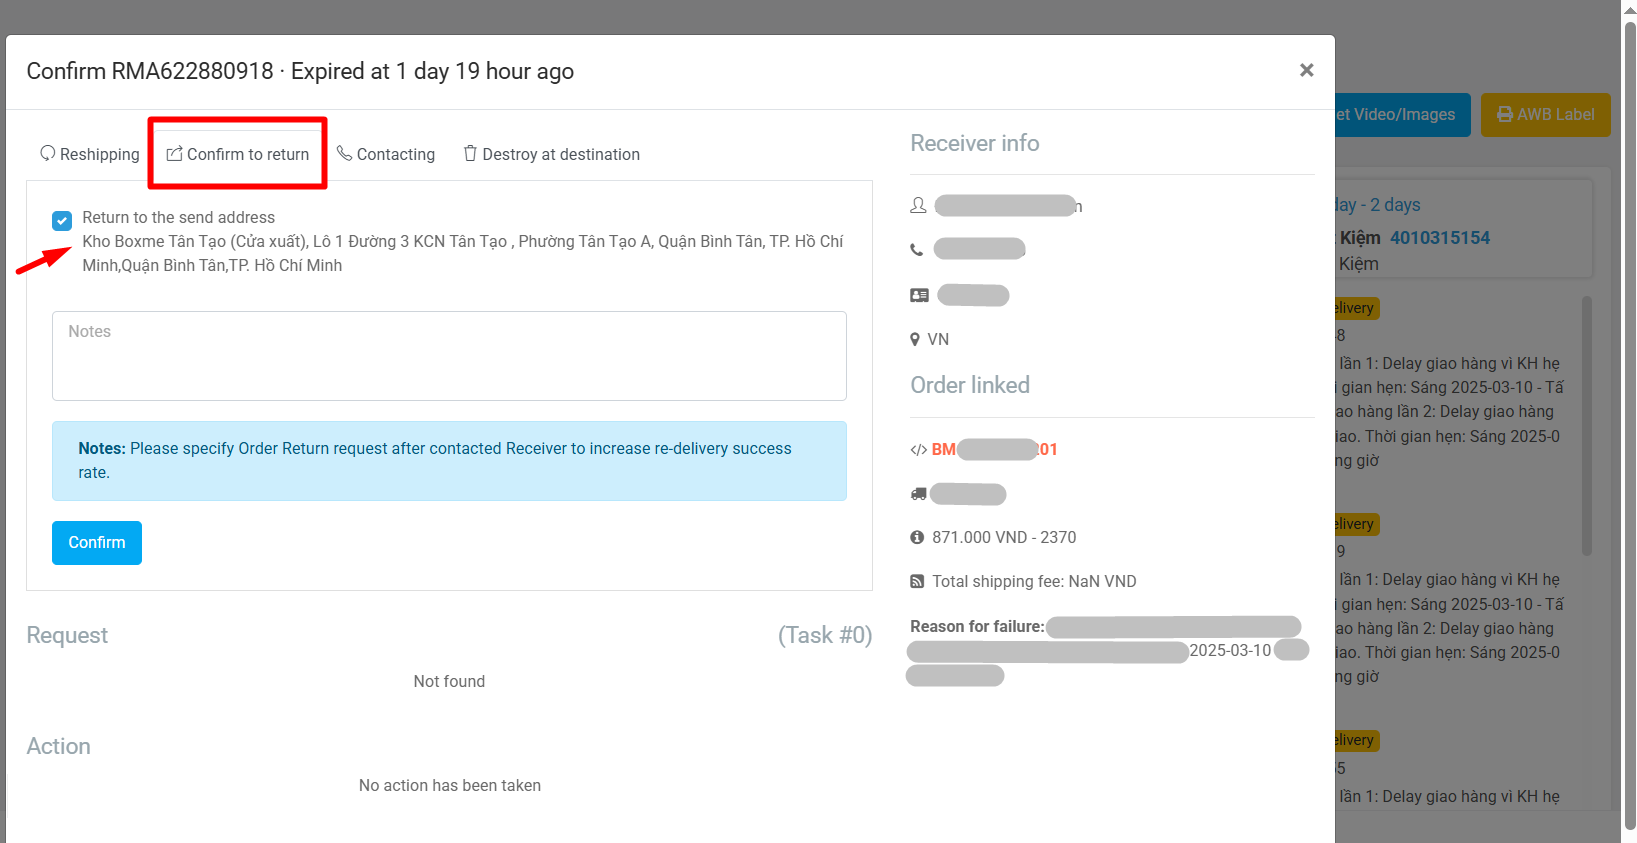Image resolution: width=1637 pixels, height=843 pixels.
Task: Click the receiver ID card icon
Action: [919, 295]
